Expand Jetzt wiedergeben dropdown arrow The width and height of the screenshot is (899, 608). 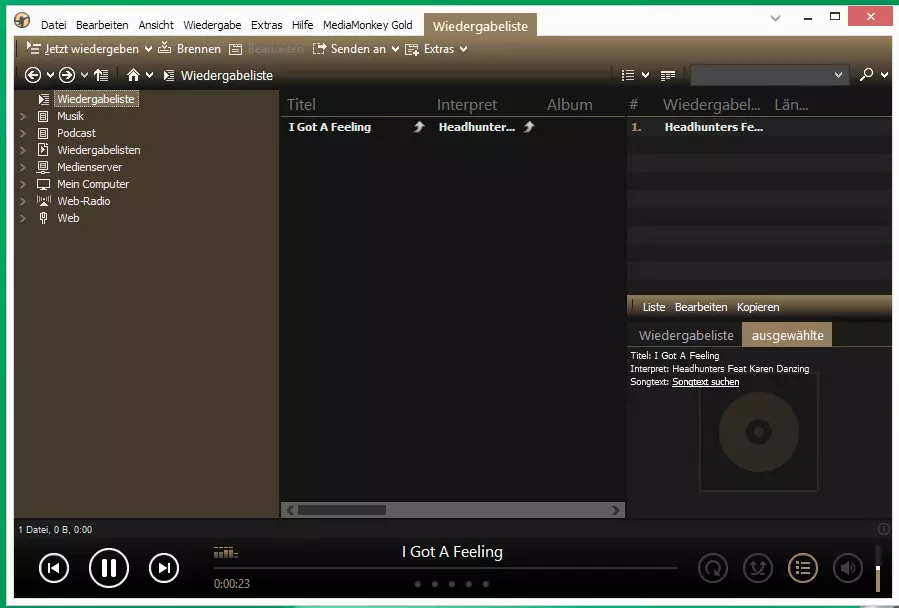[148, 49]
